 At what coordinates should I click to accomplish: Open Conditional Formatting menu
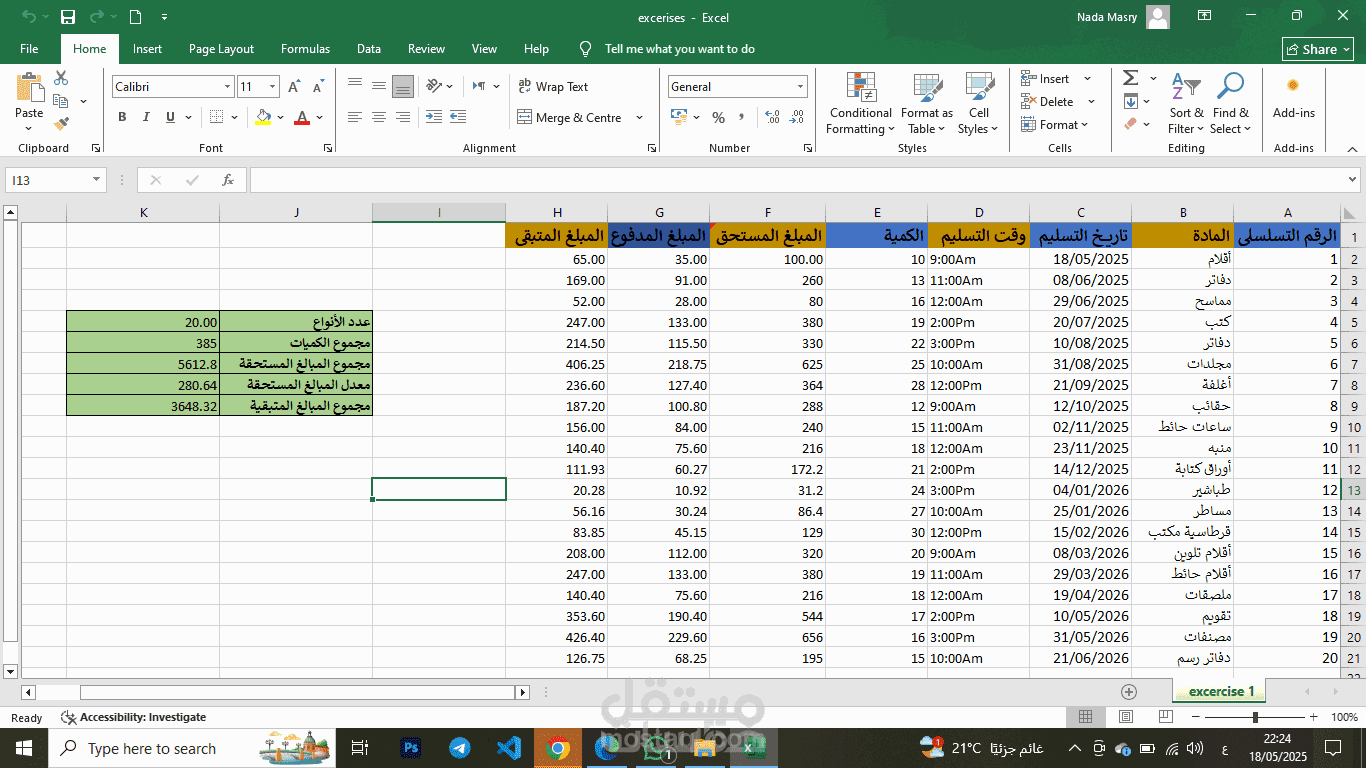click(860, 103)
